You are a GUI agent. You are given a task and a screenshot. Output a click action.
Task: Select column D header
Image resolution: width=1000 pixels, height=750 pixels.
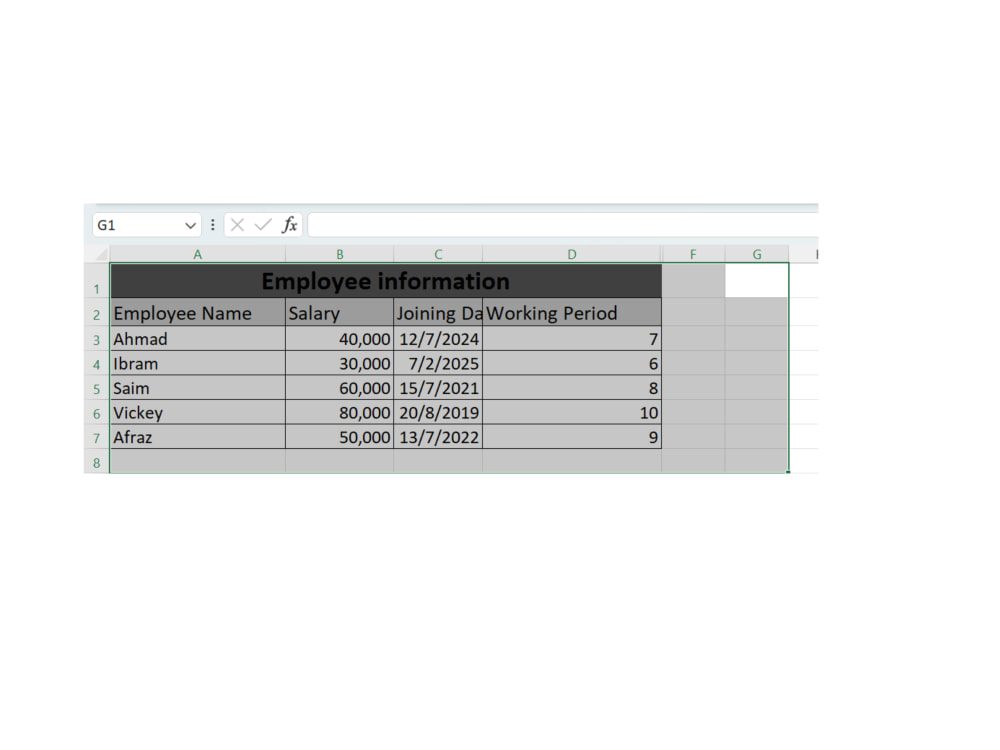(572, 254)
